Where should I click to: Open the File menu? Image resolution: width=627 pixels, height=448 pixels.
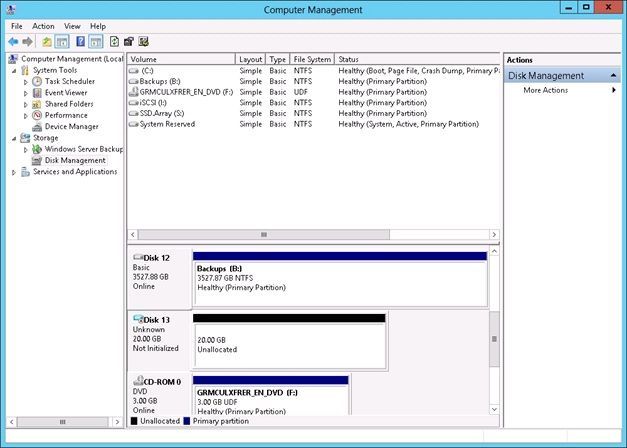coord(17,26)
